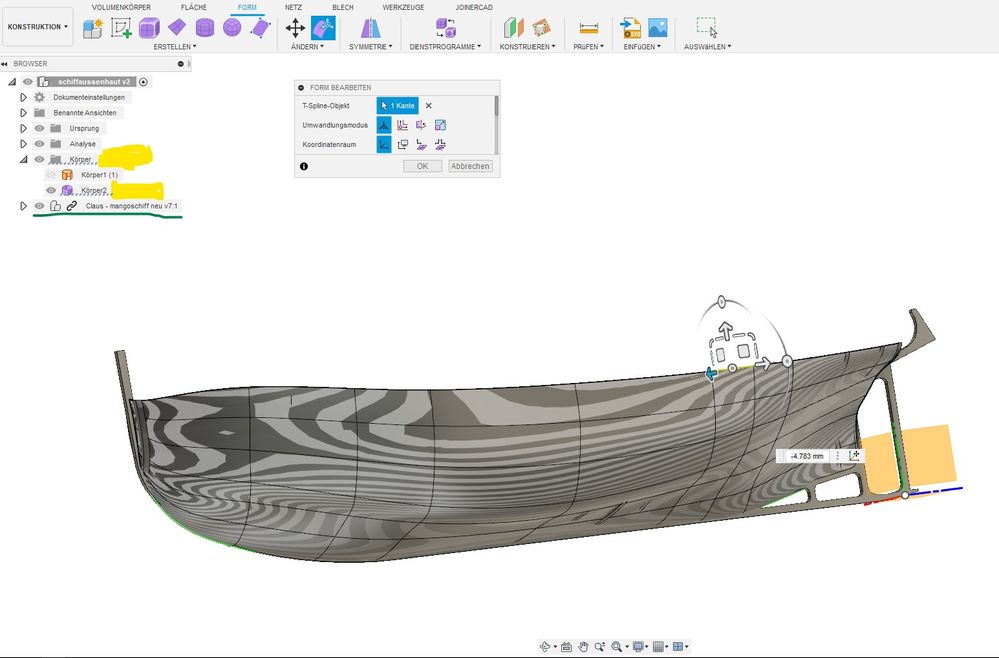Open the Ändern dropdown menu

307,46
